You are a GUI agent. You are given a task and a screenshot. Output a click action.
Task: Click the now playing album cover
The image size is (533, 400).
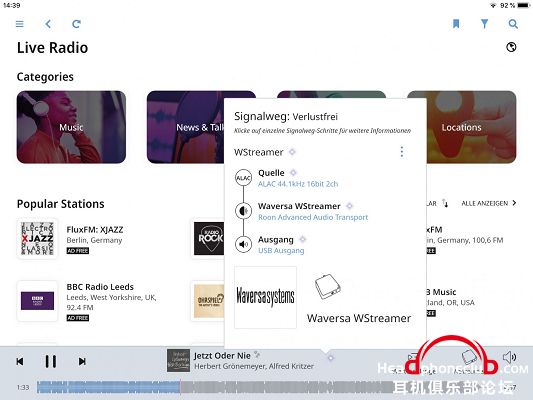tap(178, 361)
